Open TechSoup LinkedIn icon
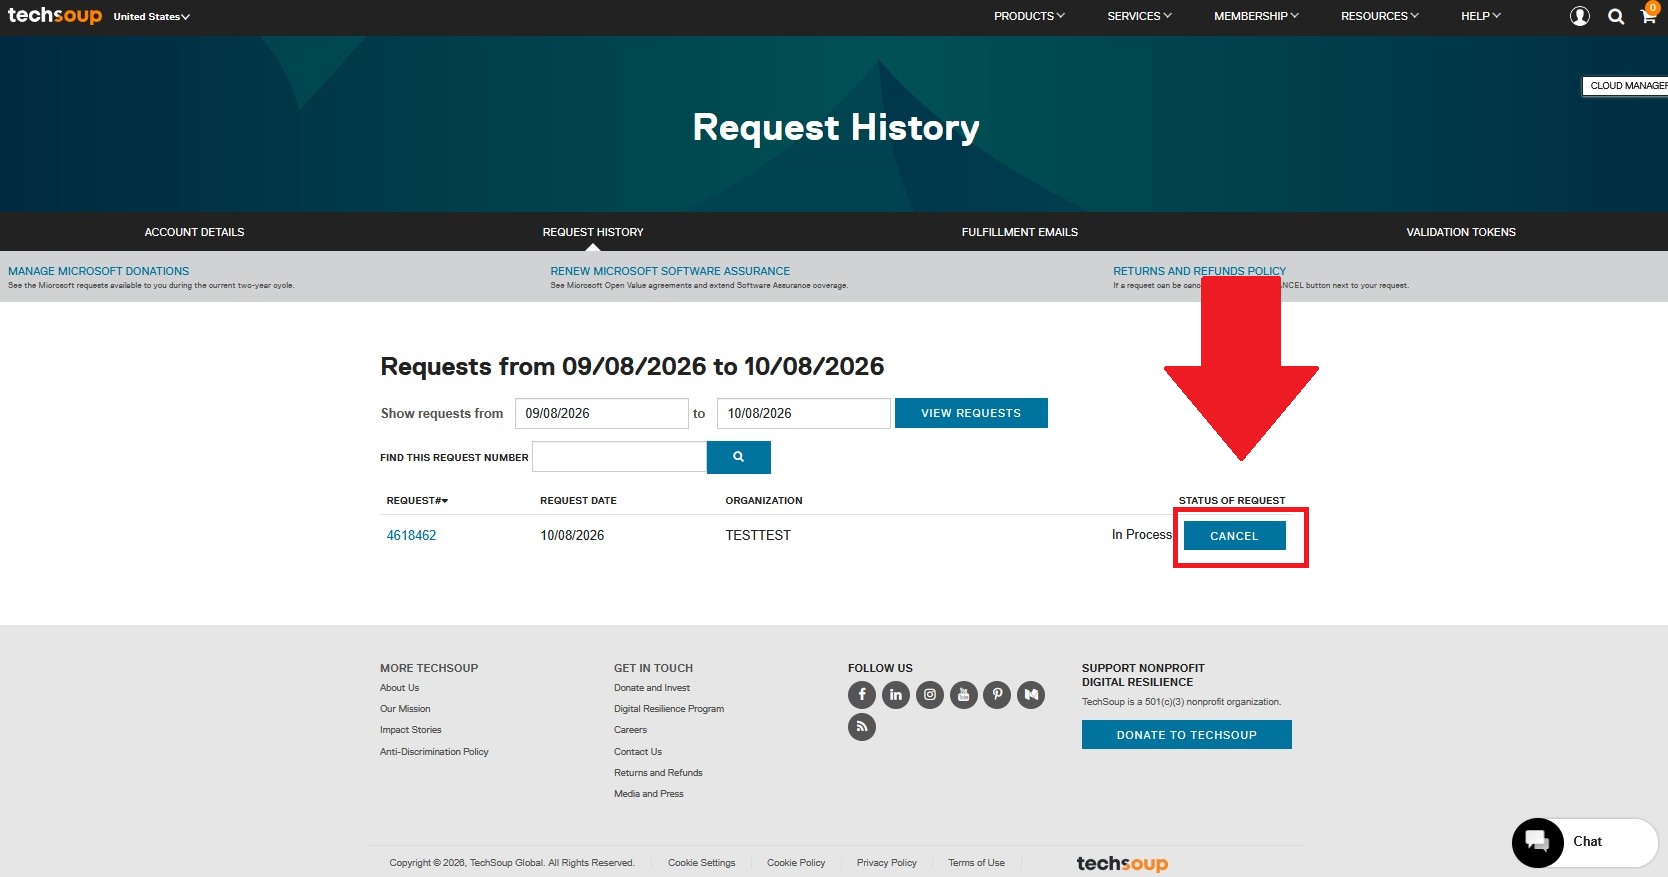Screen dimensions: 1668x877 point(896,694)
